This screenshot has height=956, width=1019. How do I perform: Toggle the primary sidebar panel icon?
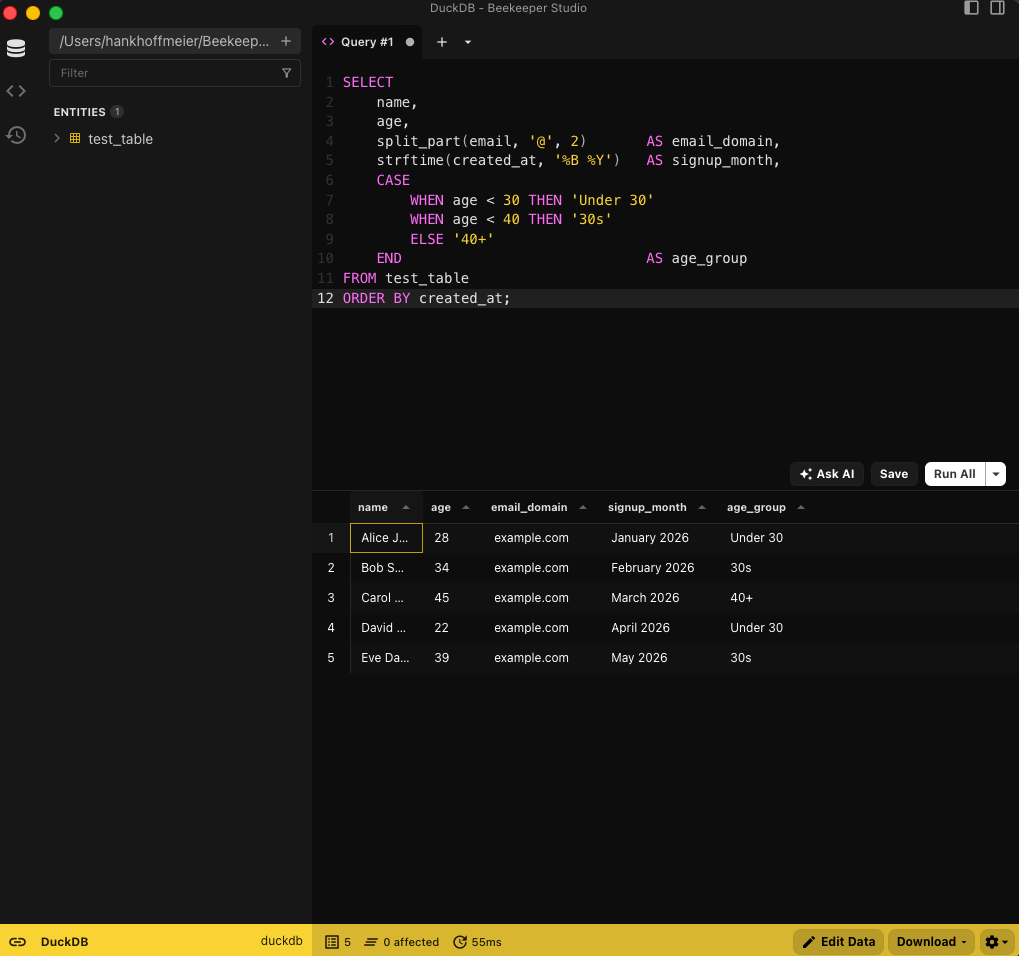[x=971, y=8]
